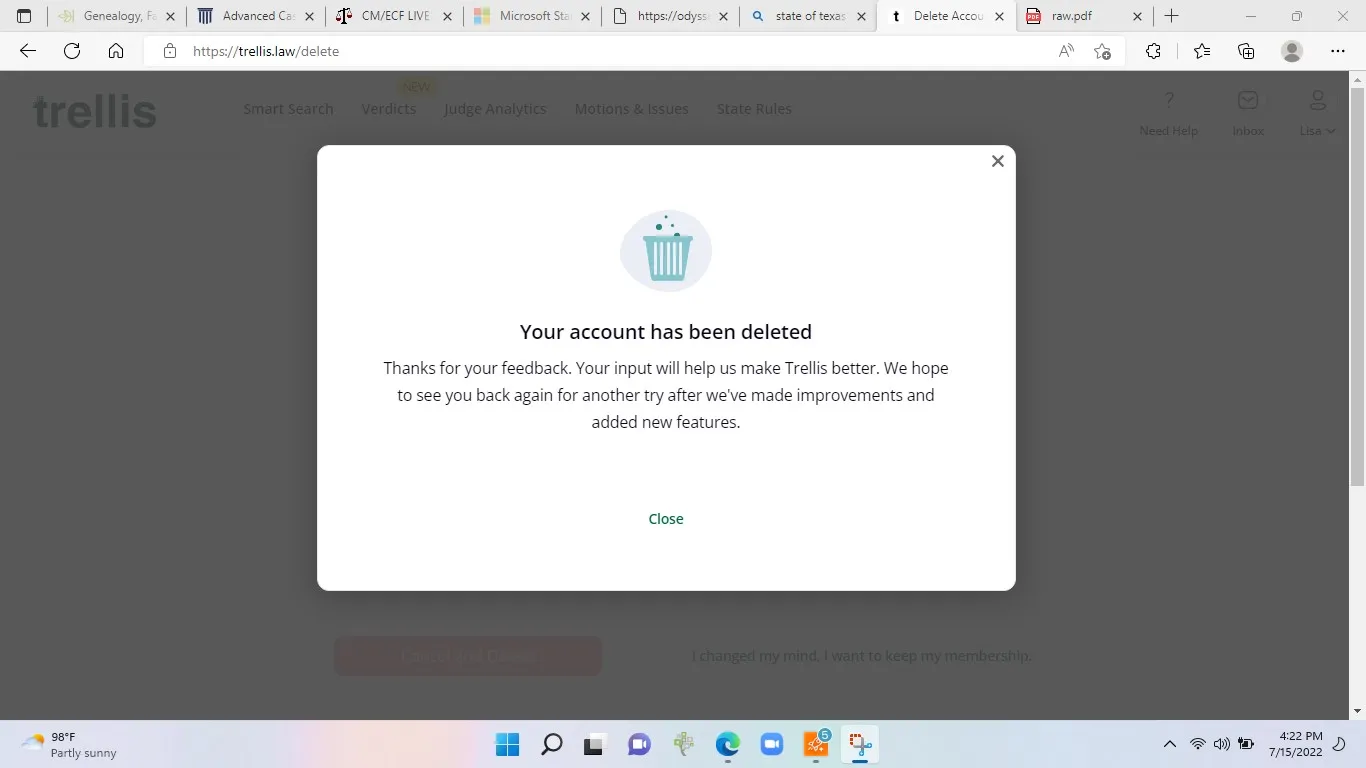Screen dimensions: 1366x768
Task: Open browser Collections panel
Action: tap(1246, 51)
